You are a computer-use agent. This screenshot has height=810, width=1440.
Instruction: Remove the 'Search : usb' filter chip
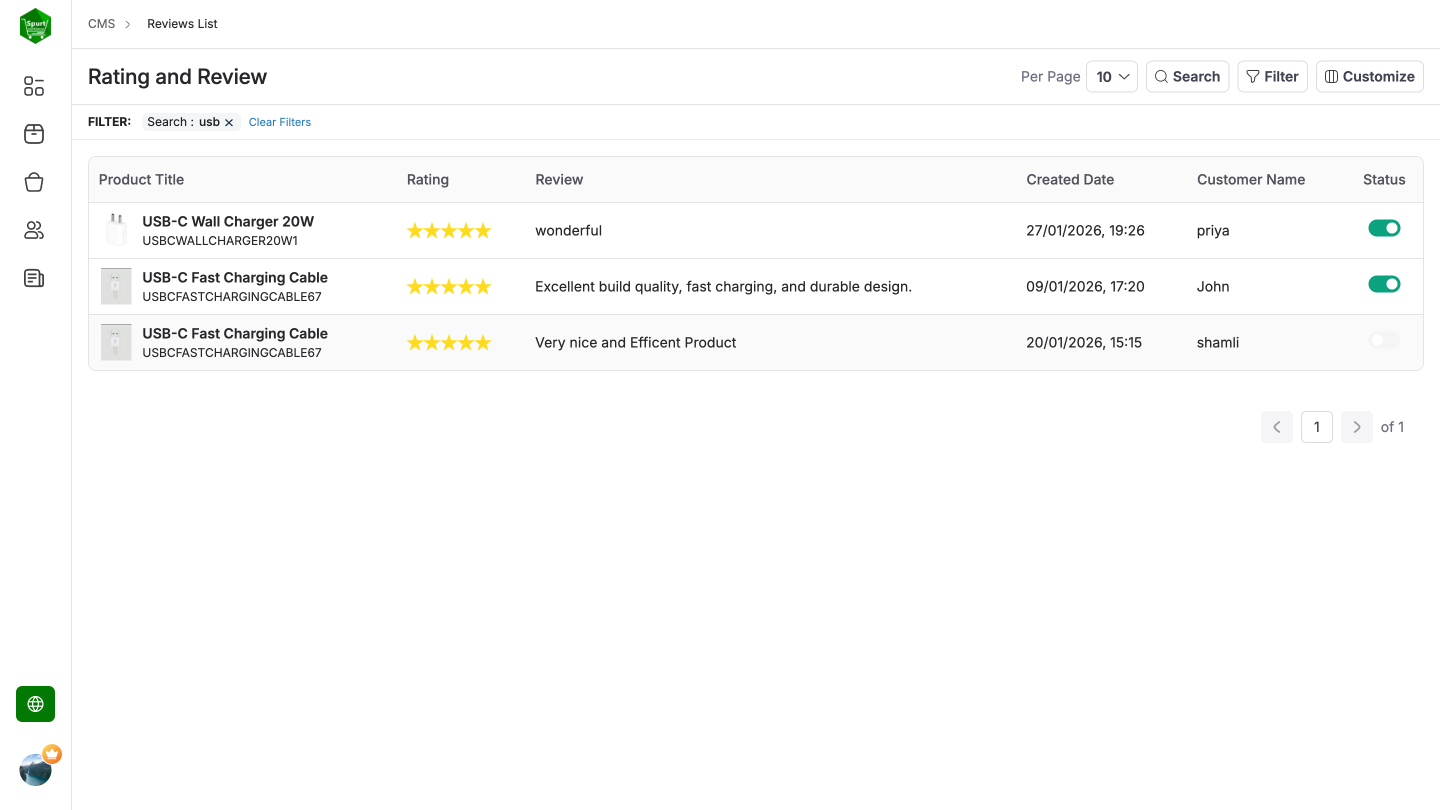tap(228, 122)
